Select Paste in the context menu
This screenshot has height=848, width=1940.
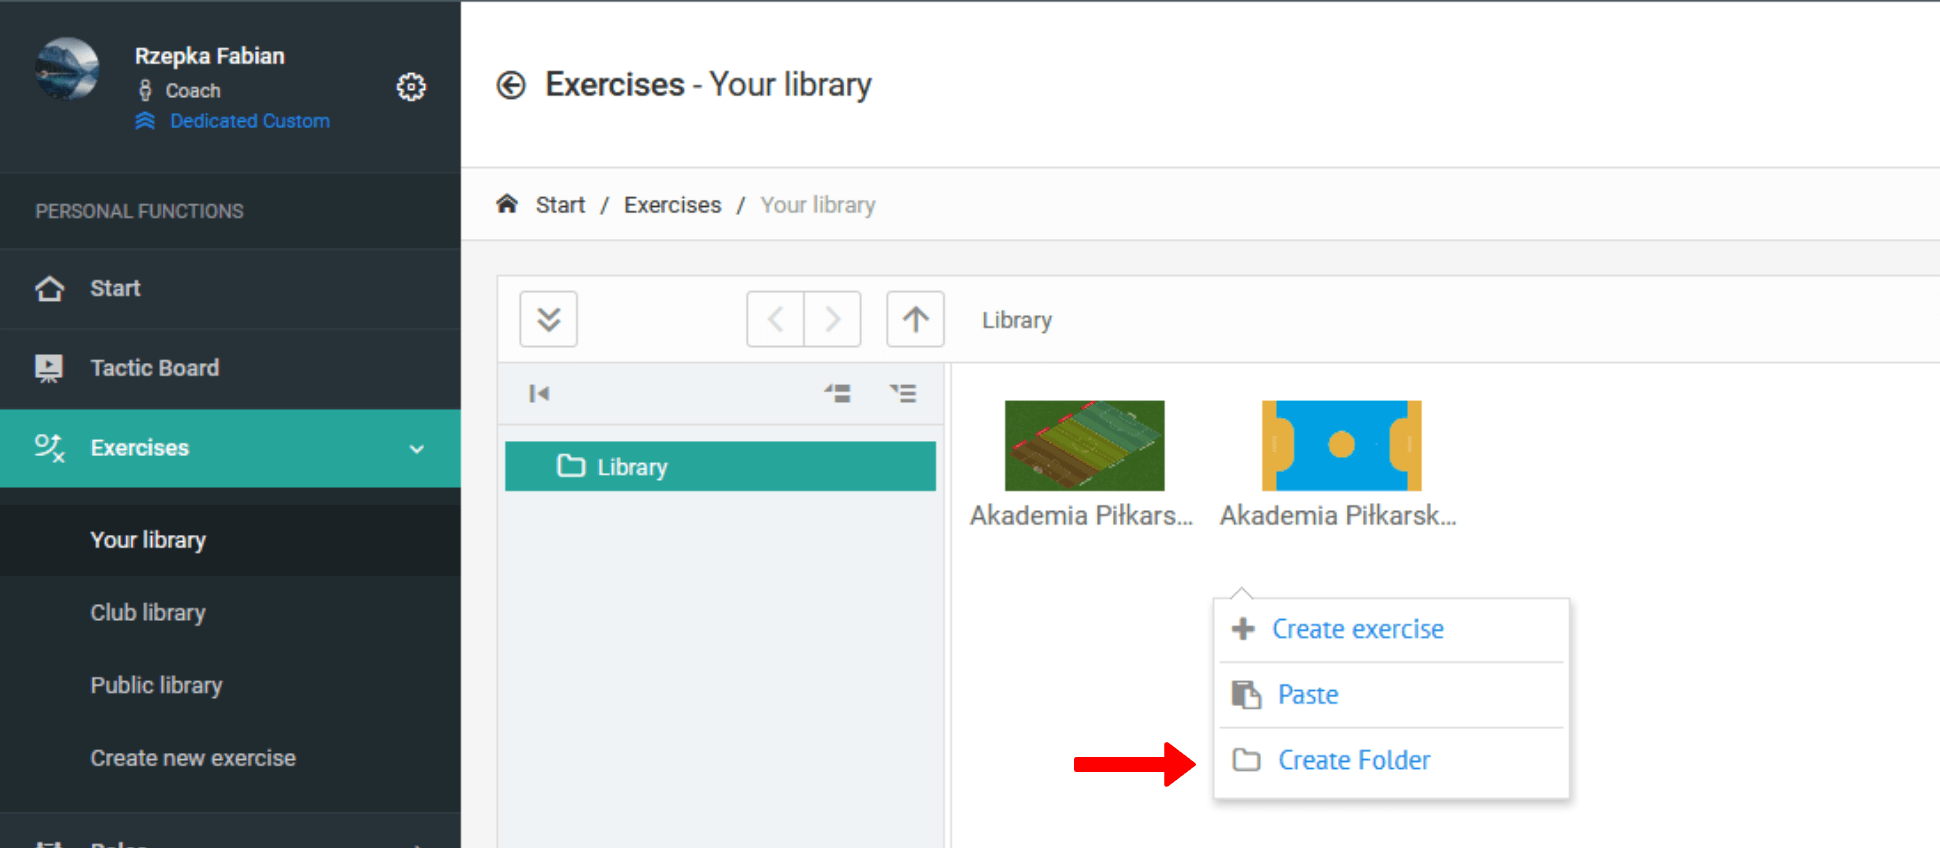coord(1307,694)
